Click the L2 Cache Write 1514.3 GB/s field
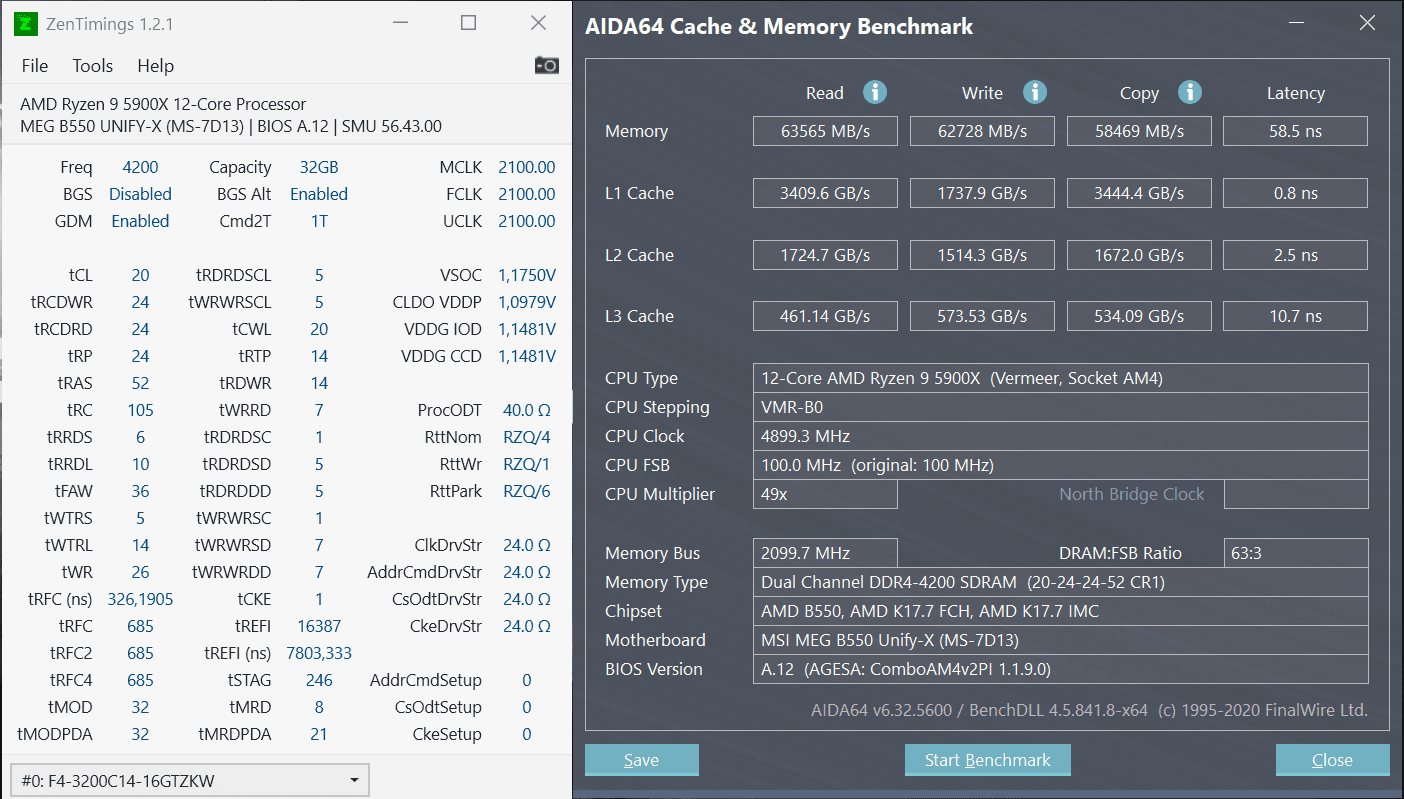1404x799 pixels. coord(982,255)
